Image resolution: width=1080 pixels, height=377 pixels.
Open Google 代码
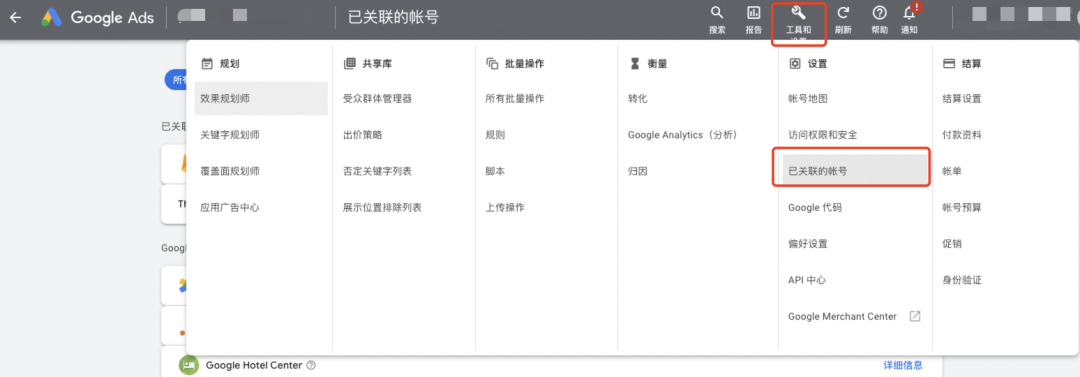click(815, 207)
